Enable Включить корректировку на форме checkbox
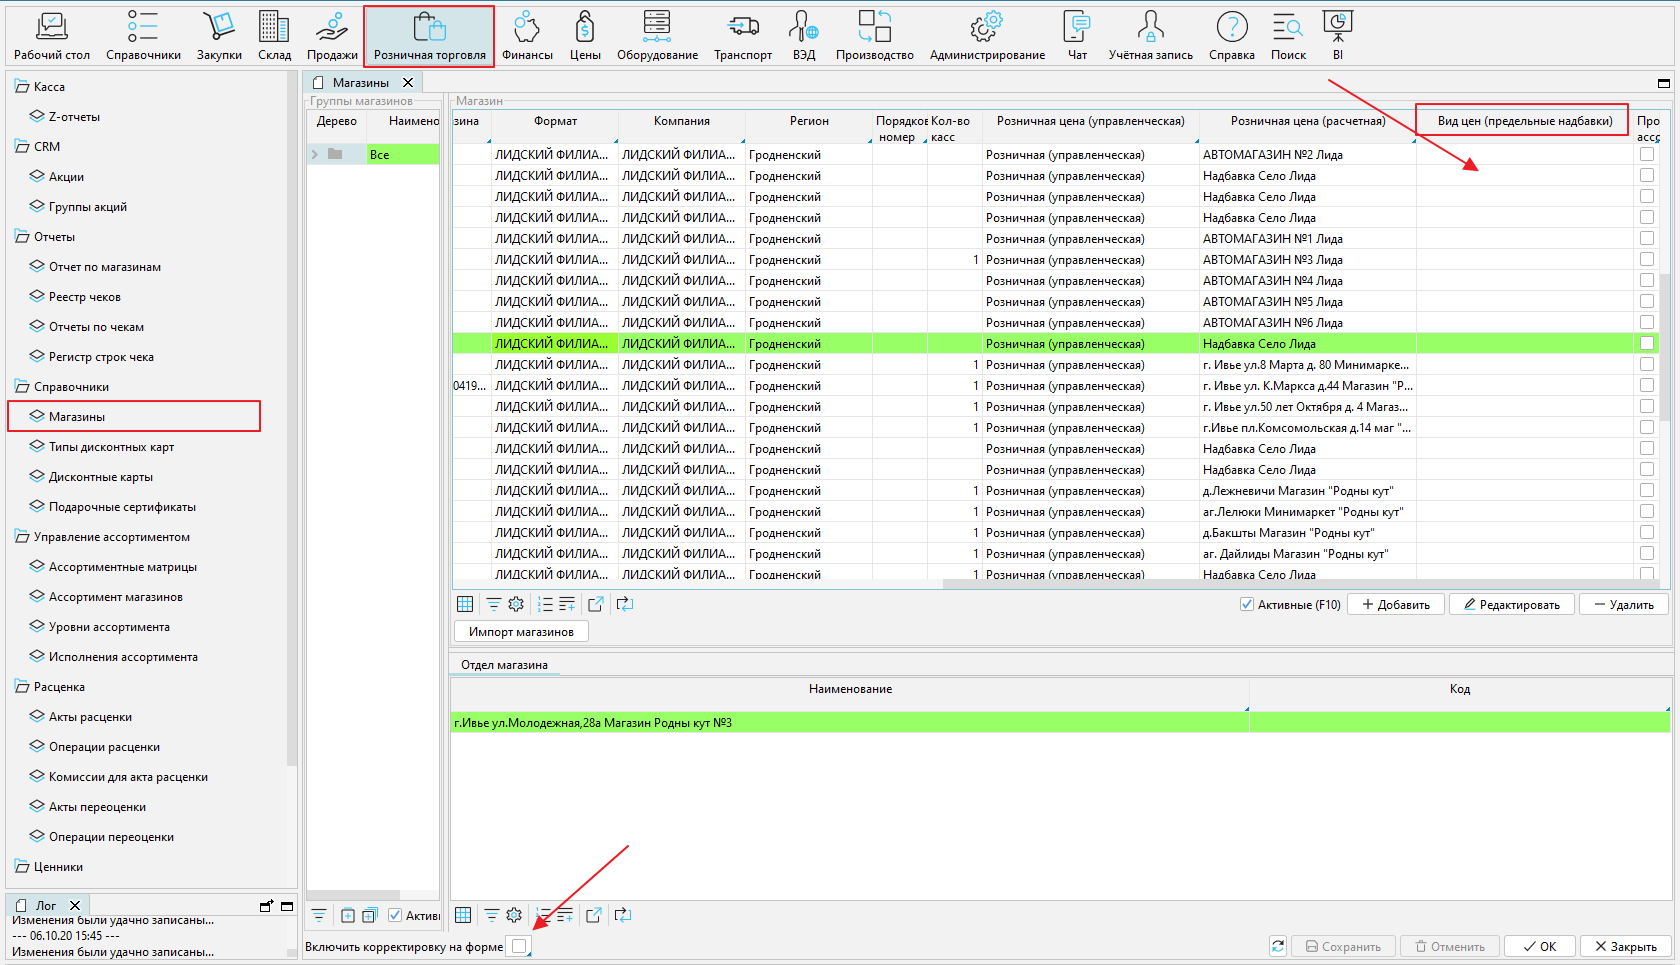Viewport: 1680px width, 965px height. 519,946
